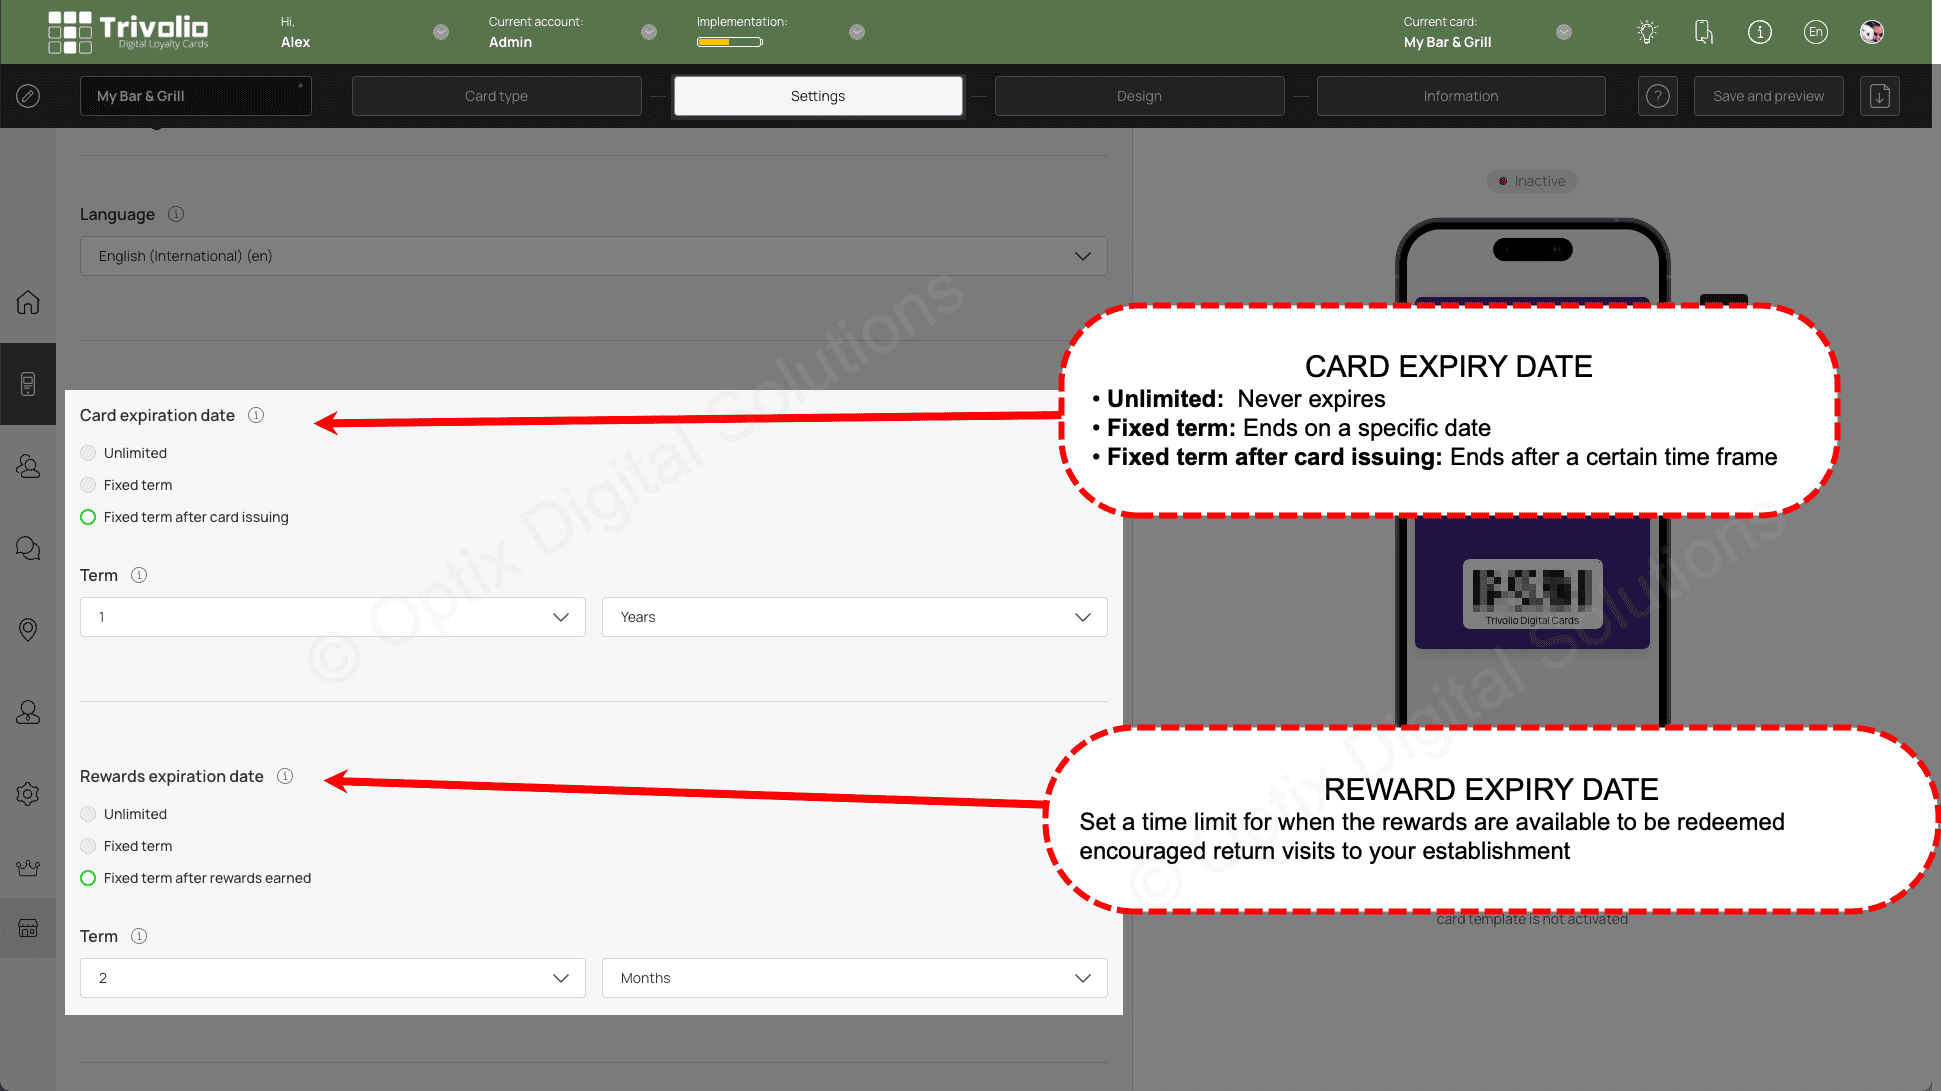The width and height of the screenshot is (1941, 1091).
Task: Go to the Design step tab
Action: tap(1139, 96)
